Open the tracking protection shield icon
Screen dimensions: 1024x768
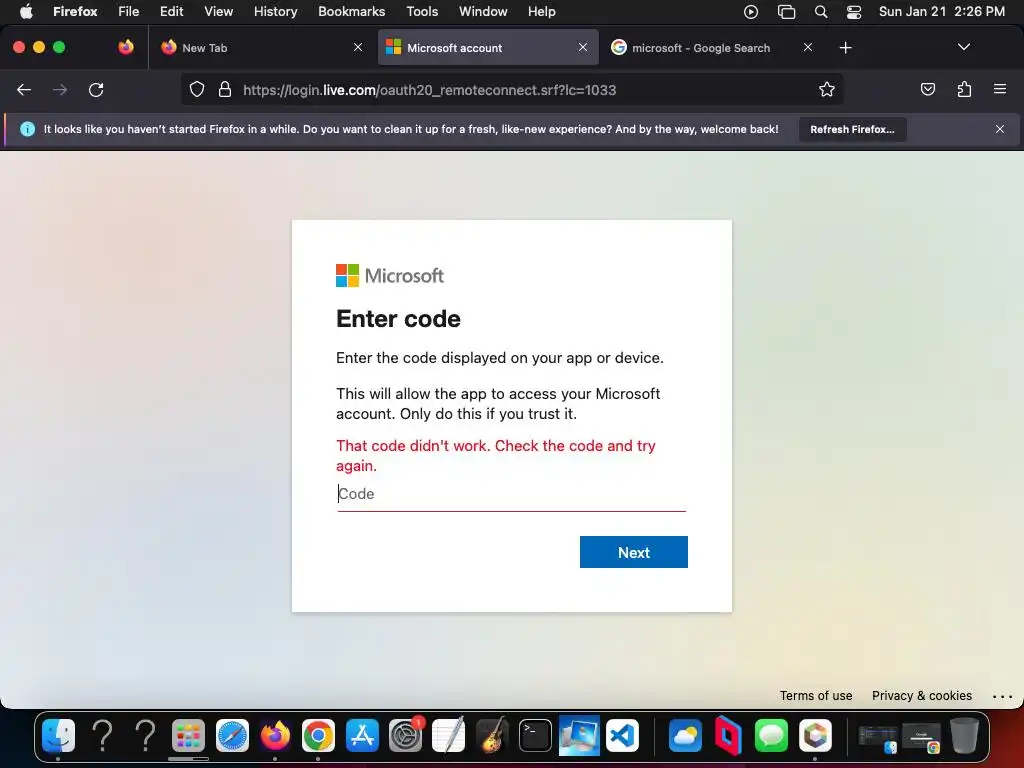[197, 90]
